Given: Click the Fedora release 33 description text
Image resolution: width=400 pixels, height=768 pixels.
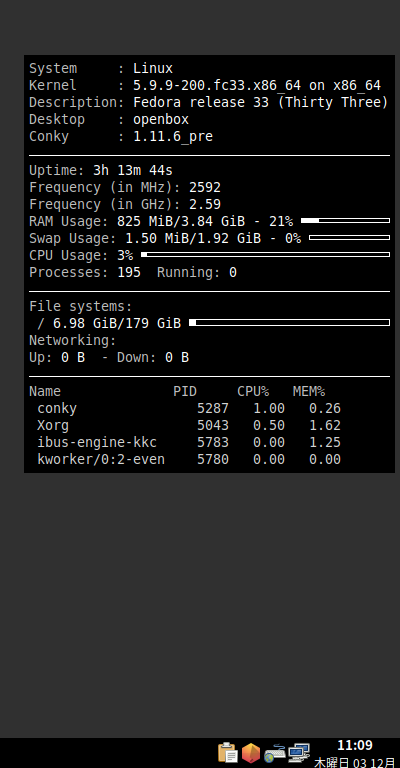Looking at the screenshot, I should coord(260,102).
